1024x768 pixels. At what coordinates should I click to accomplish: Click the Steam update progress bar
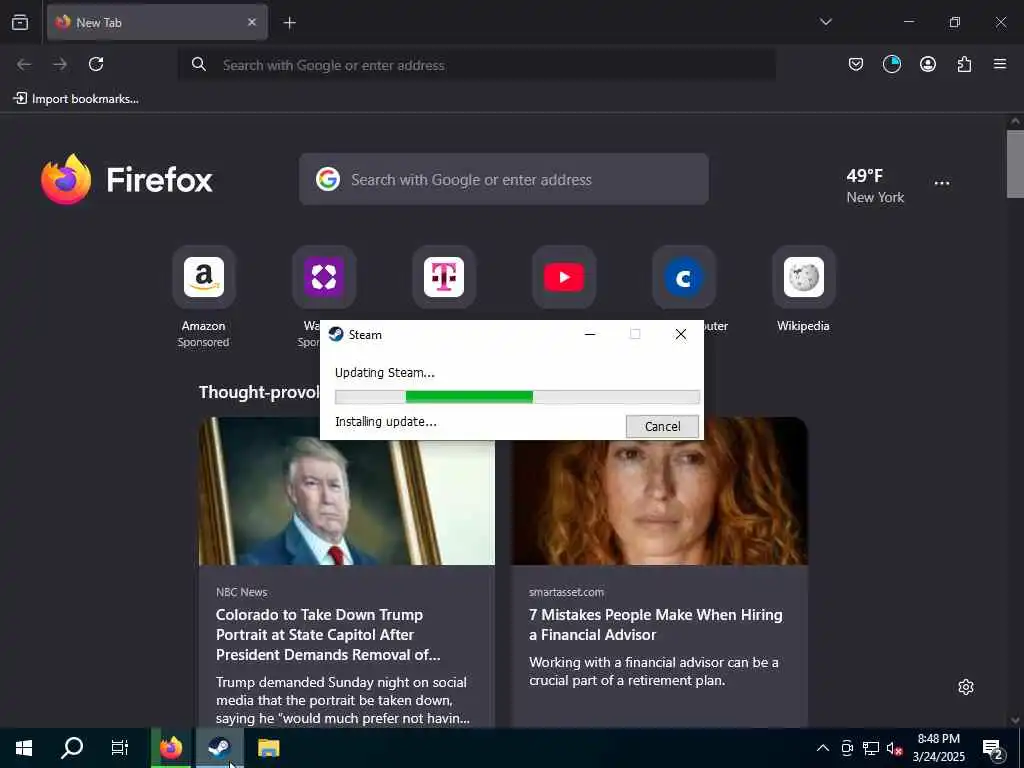tap(517, 396)
